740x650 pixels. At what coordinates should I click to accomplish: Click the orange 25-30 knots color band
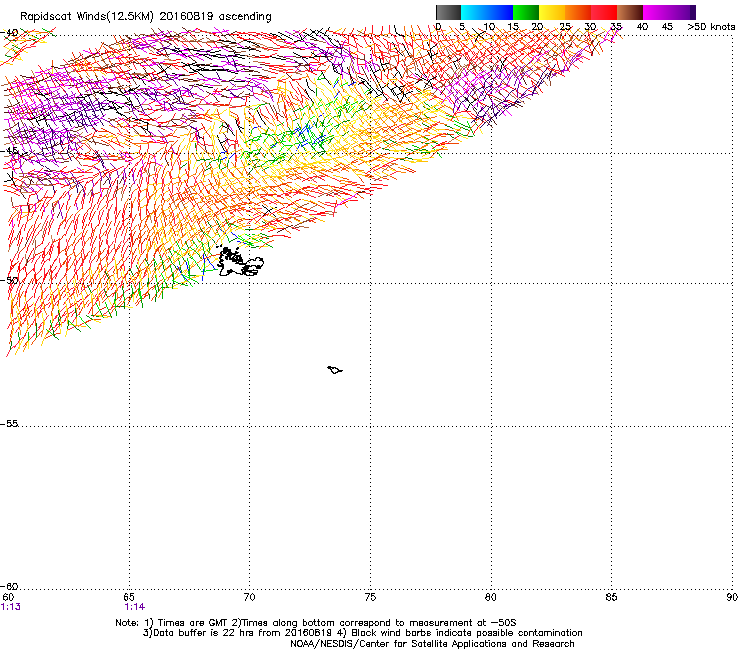tap(578, 12)
